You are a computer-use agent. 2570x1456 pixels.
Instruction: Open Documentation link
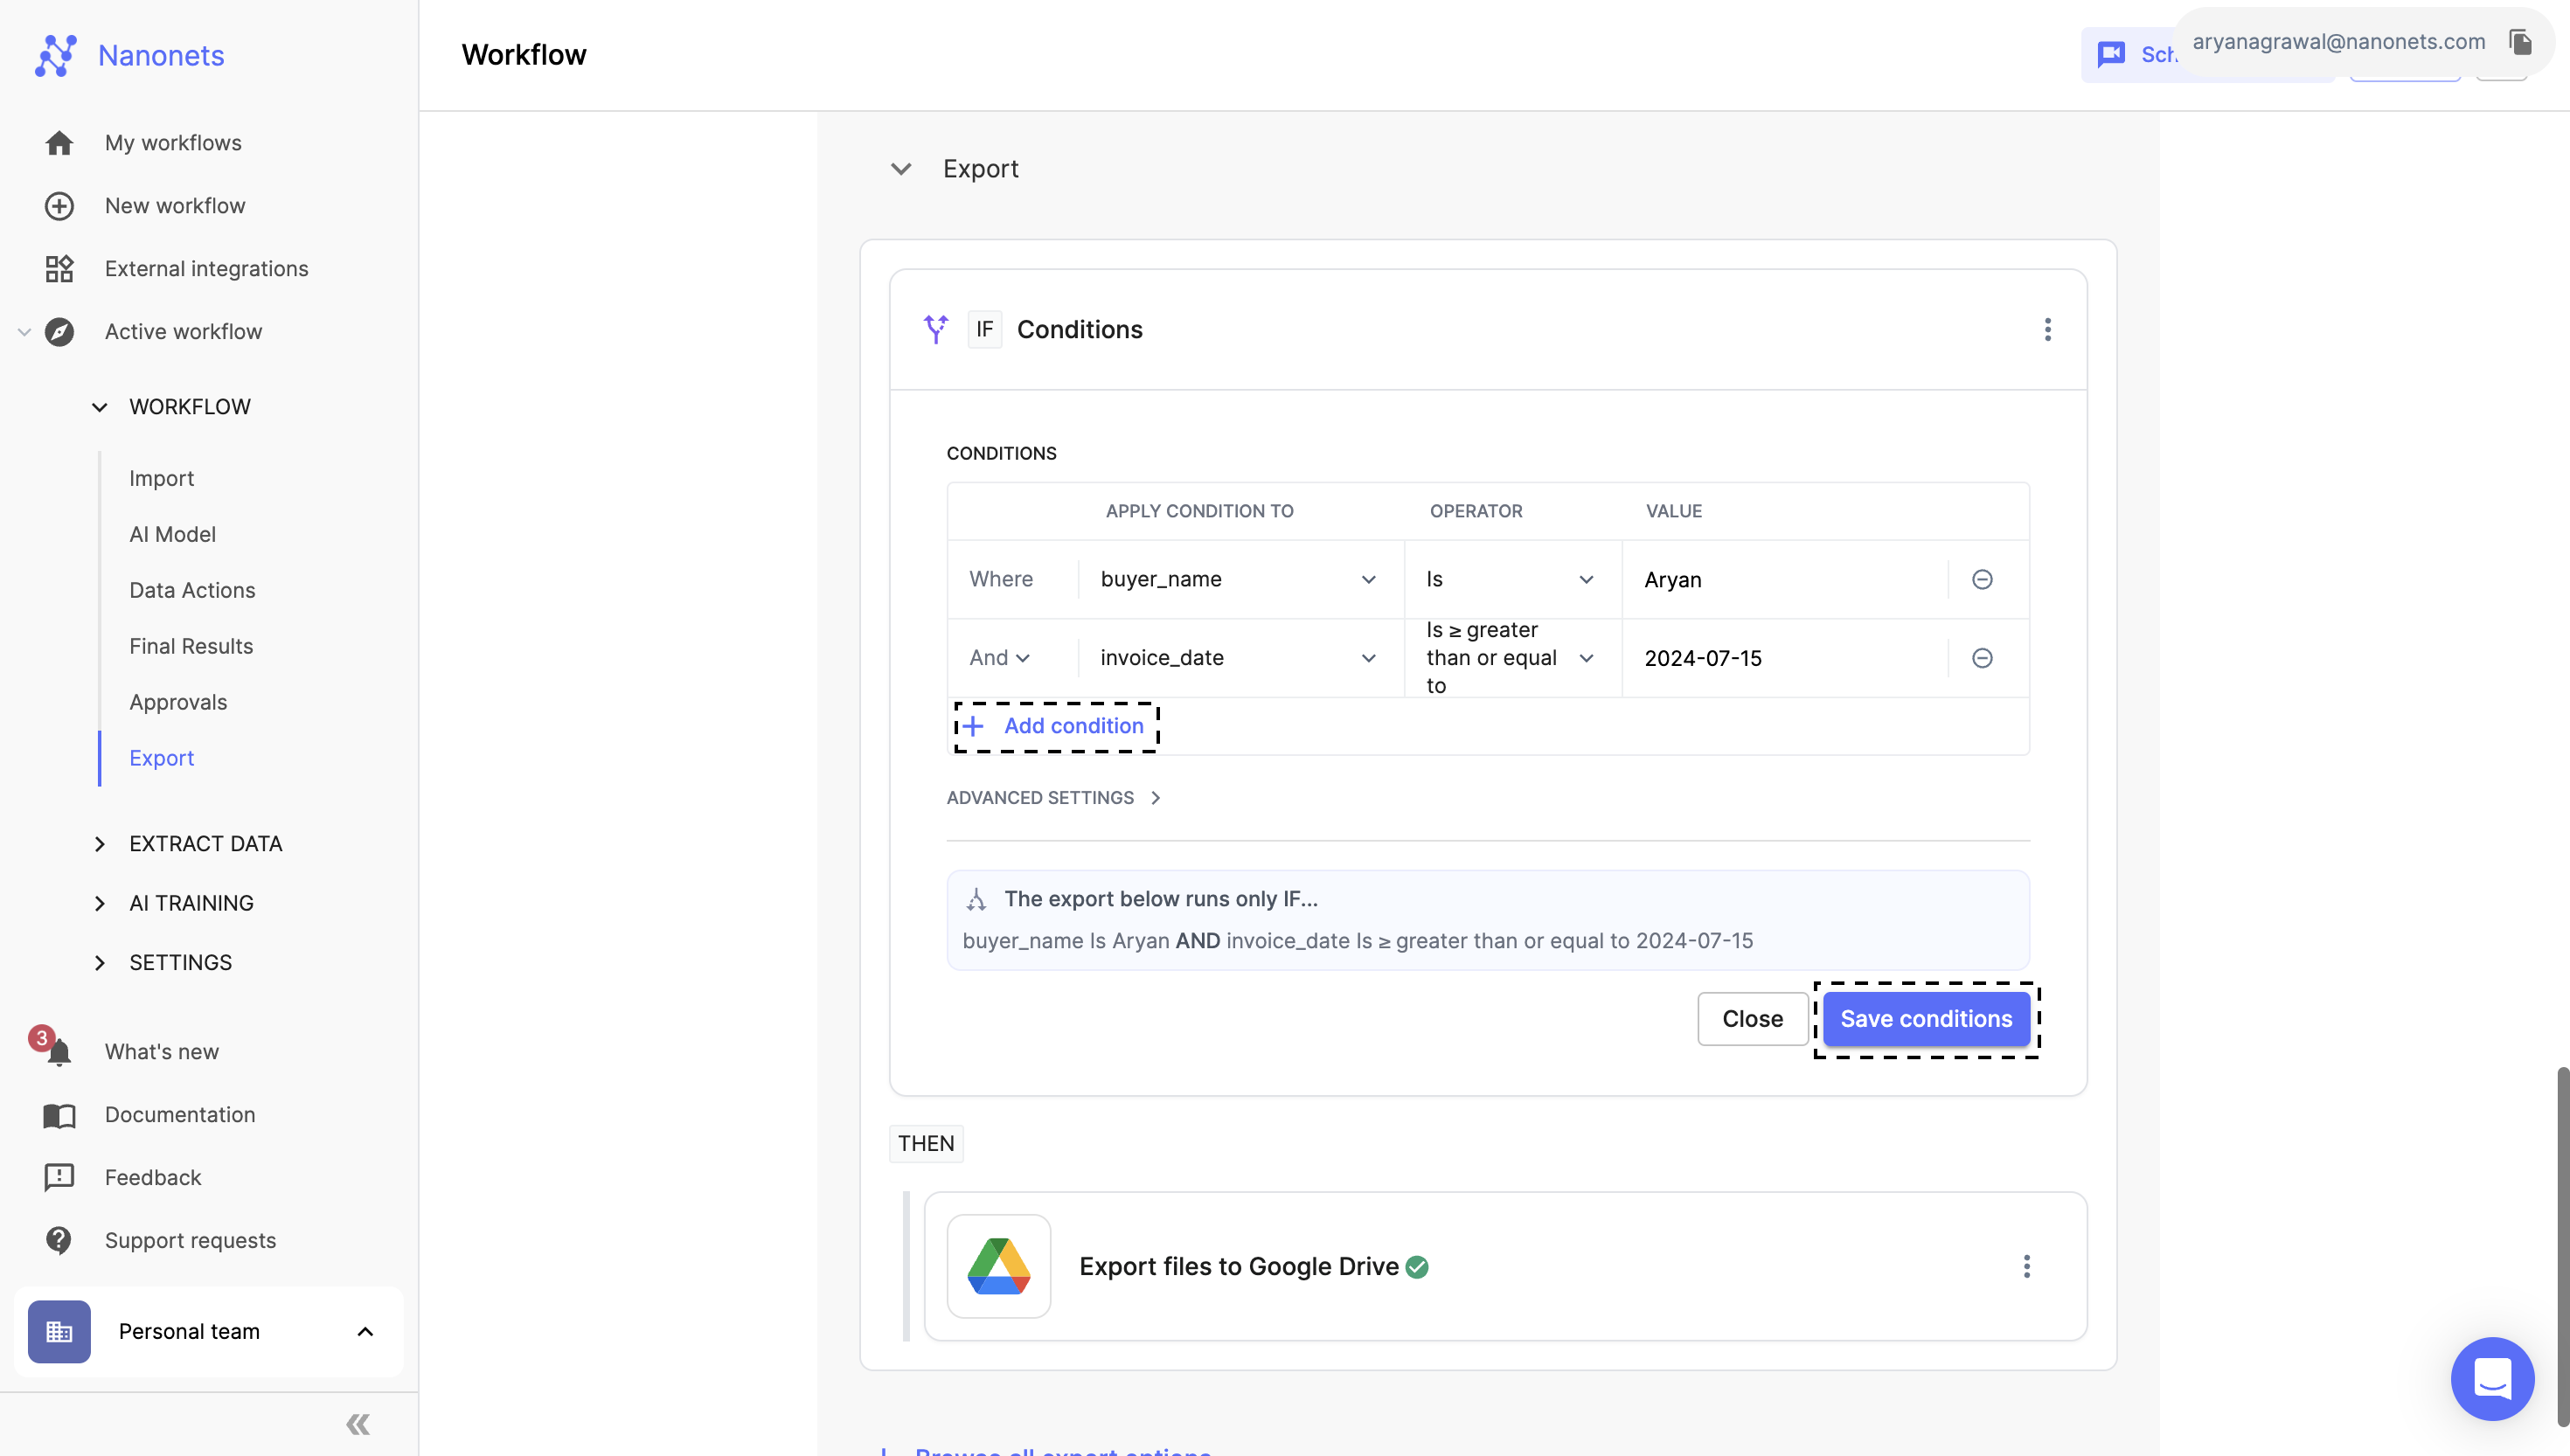coord(180,1115)
